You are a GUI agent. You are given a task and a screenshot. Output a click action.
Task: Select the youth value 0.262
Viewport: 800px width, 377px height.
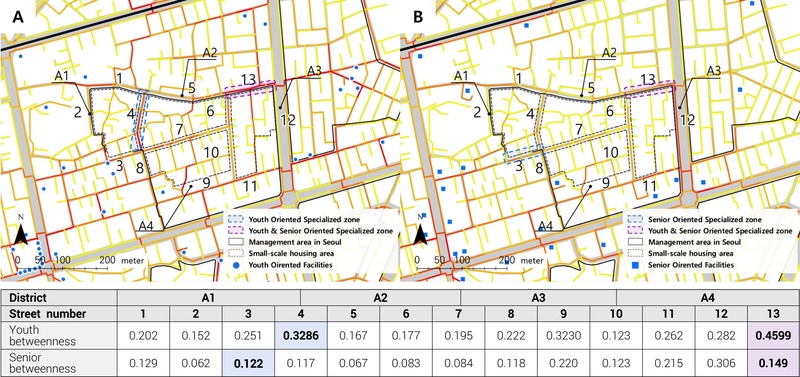coord(669,335)
